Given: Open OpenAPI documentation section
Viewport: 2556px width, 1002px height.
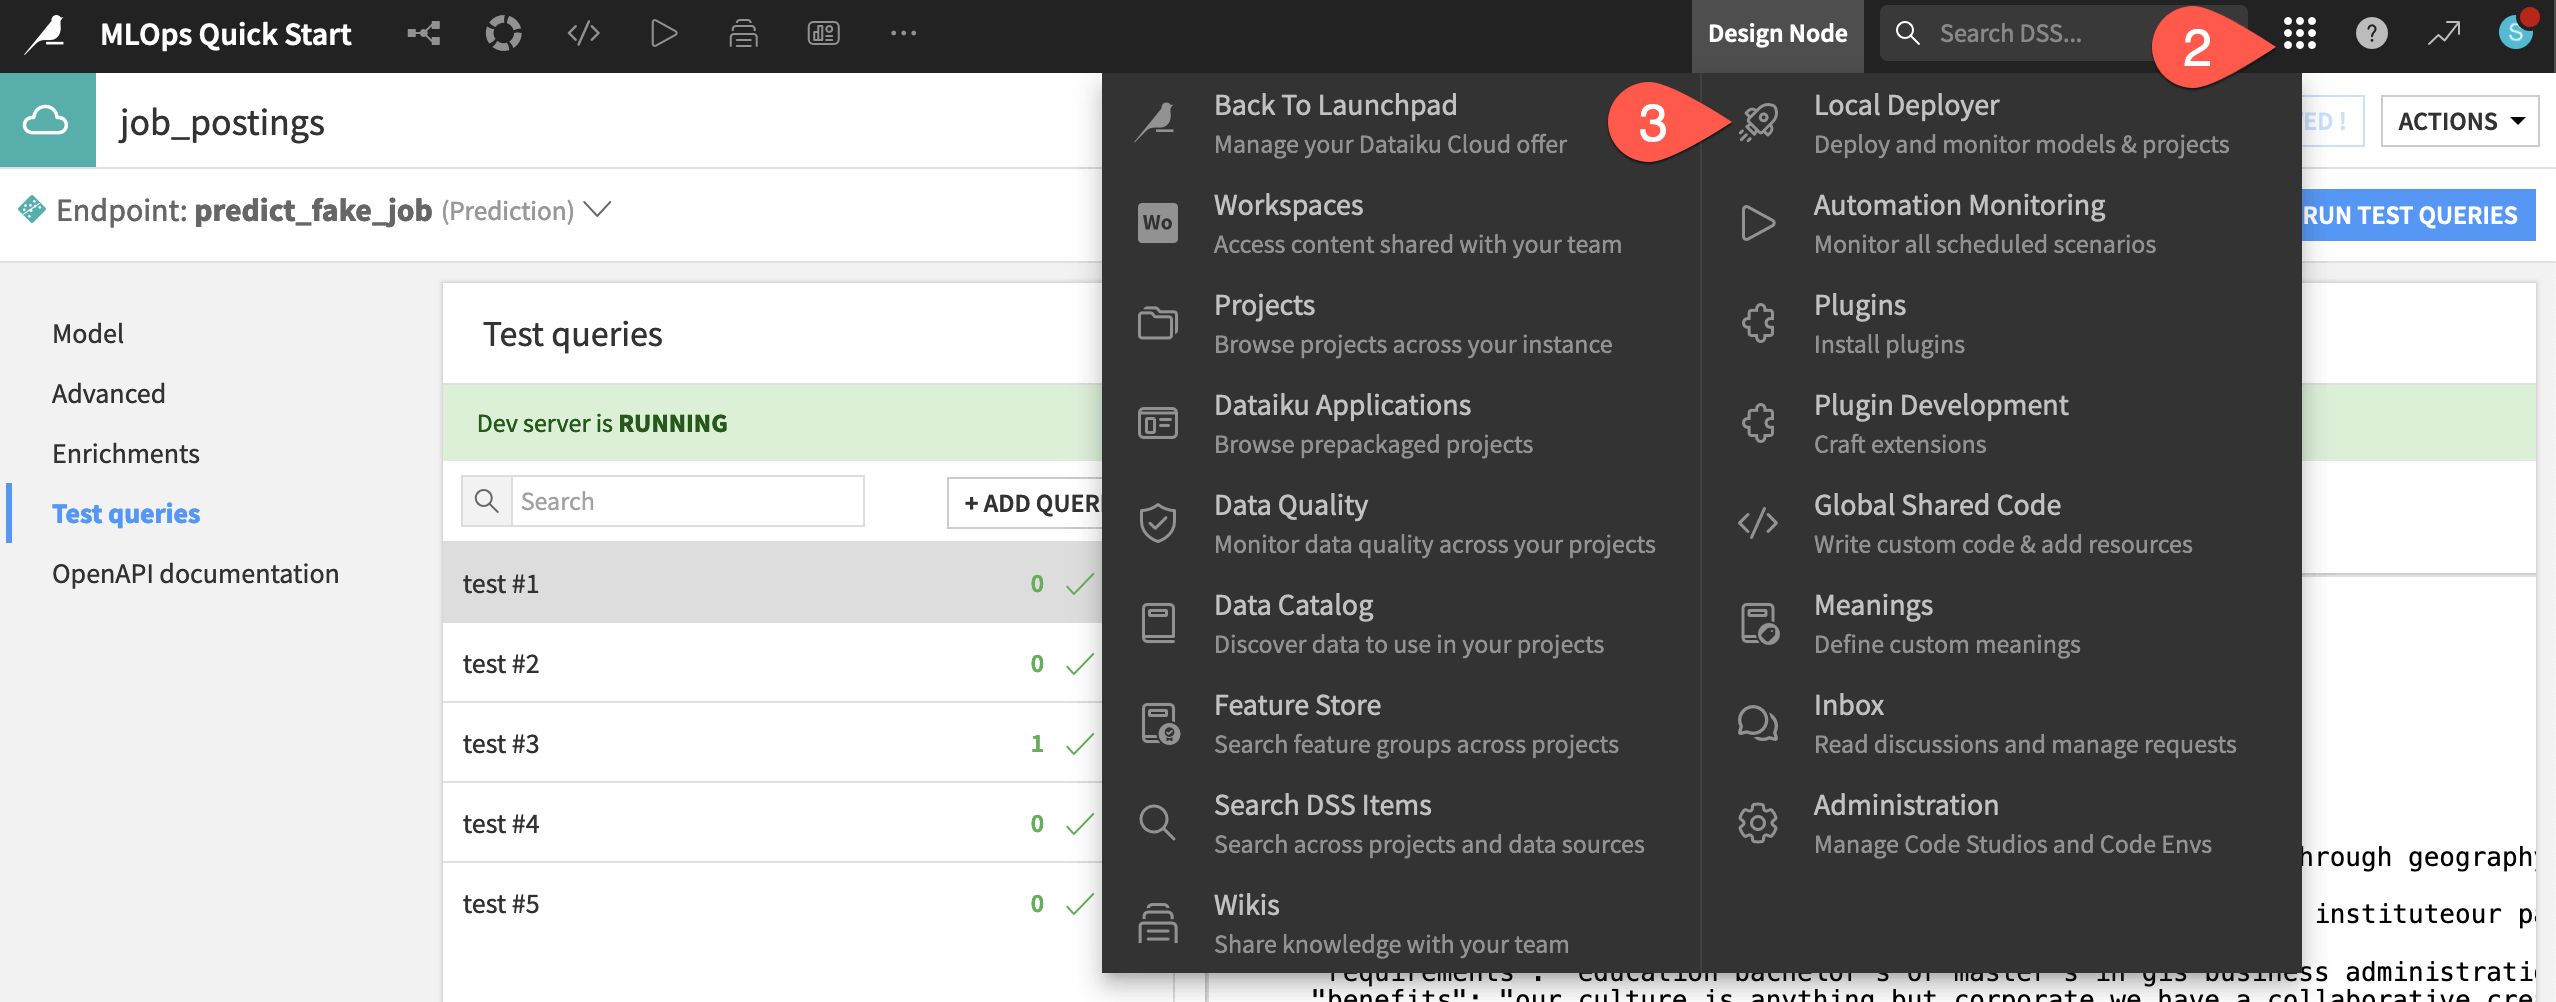Looking at the screenshot, I should pyautogui.click(x=196, y=574).
